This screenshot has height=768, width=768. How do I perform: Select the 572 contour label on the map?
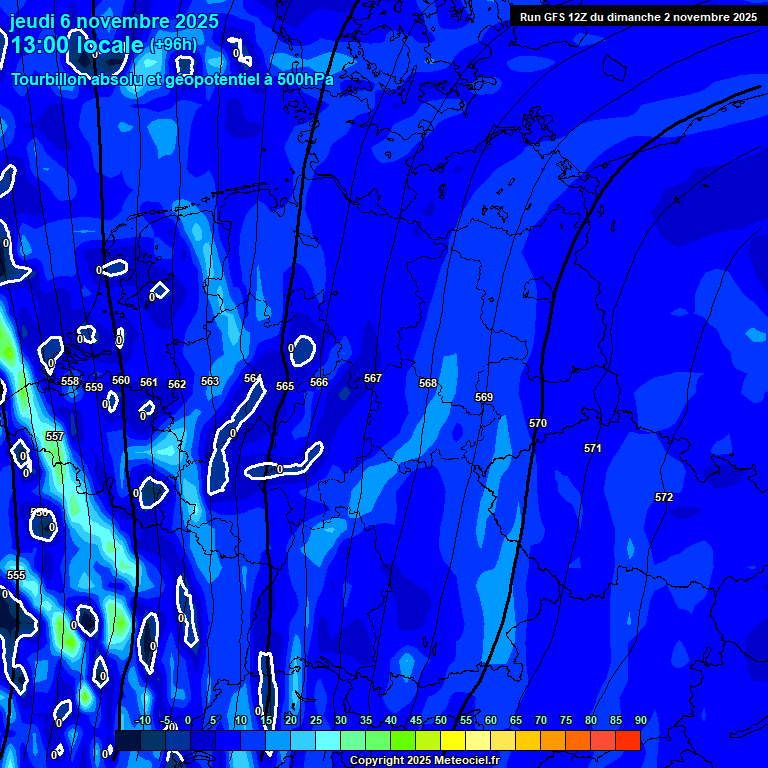[x=664, y=497]
